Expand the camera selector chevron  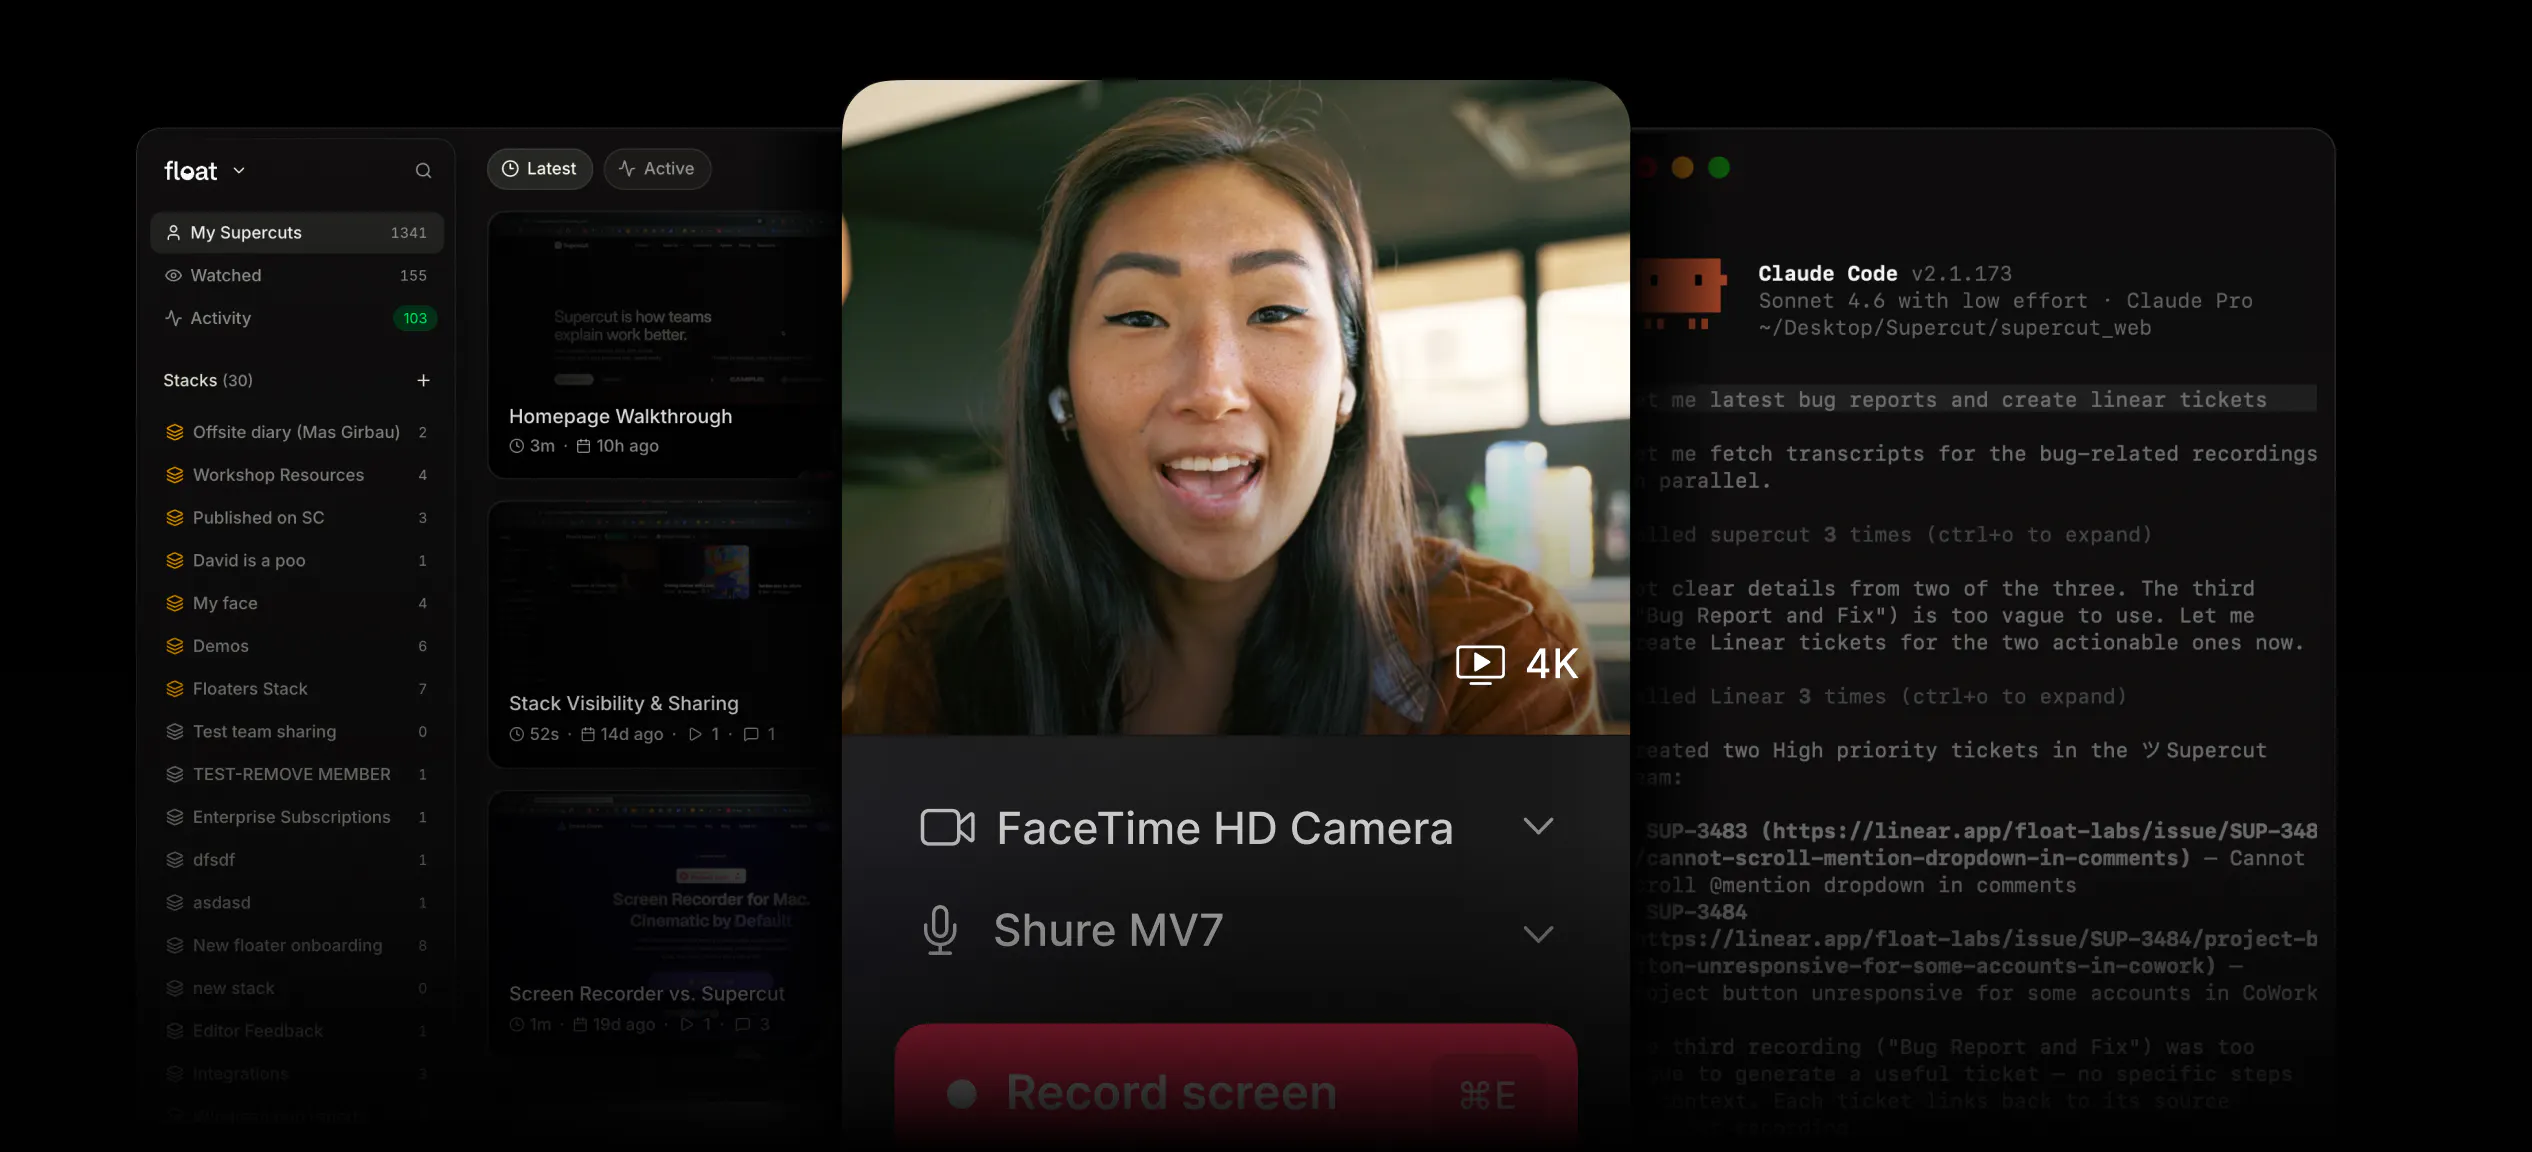(1538, 826)
